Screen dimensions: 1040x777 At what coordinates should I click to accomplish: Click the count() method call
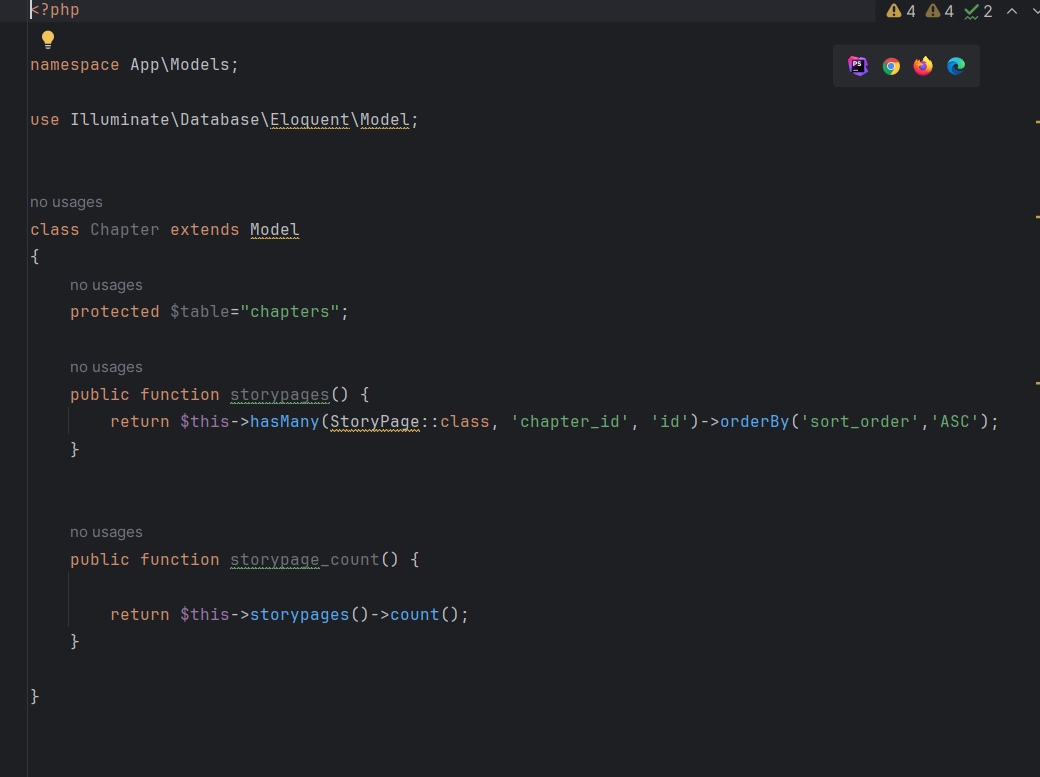(x=414, y=615)
